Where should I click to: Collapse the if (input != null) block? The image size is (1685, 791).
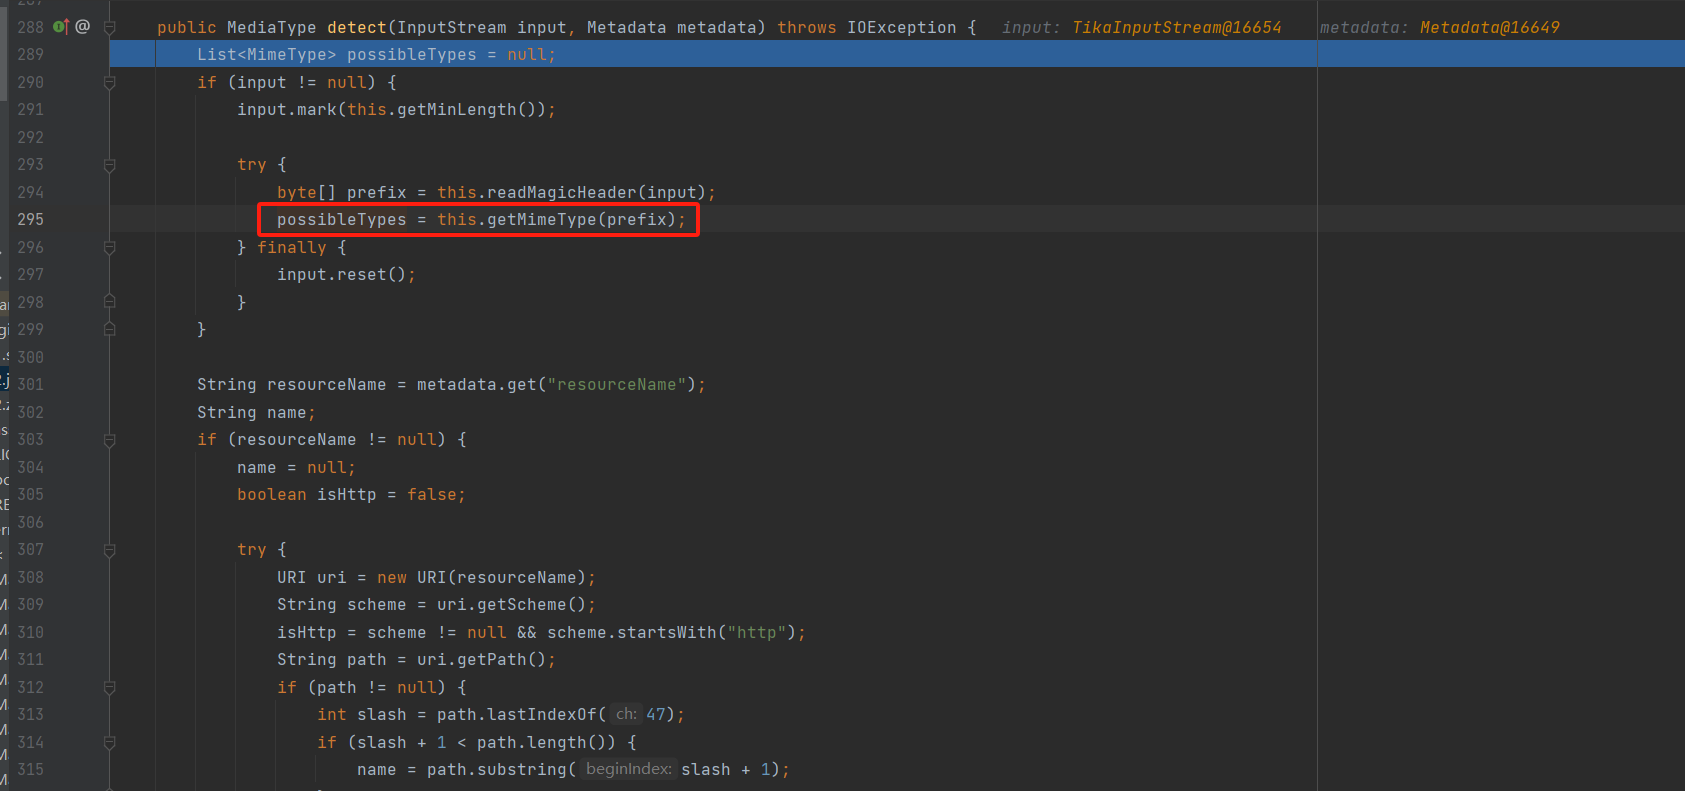tap(110, 82)
